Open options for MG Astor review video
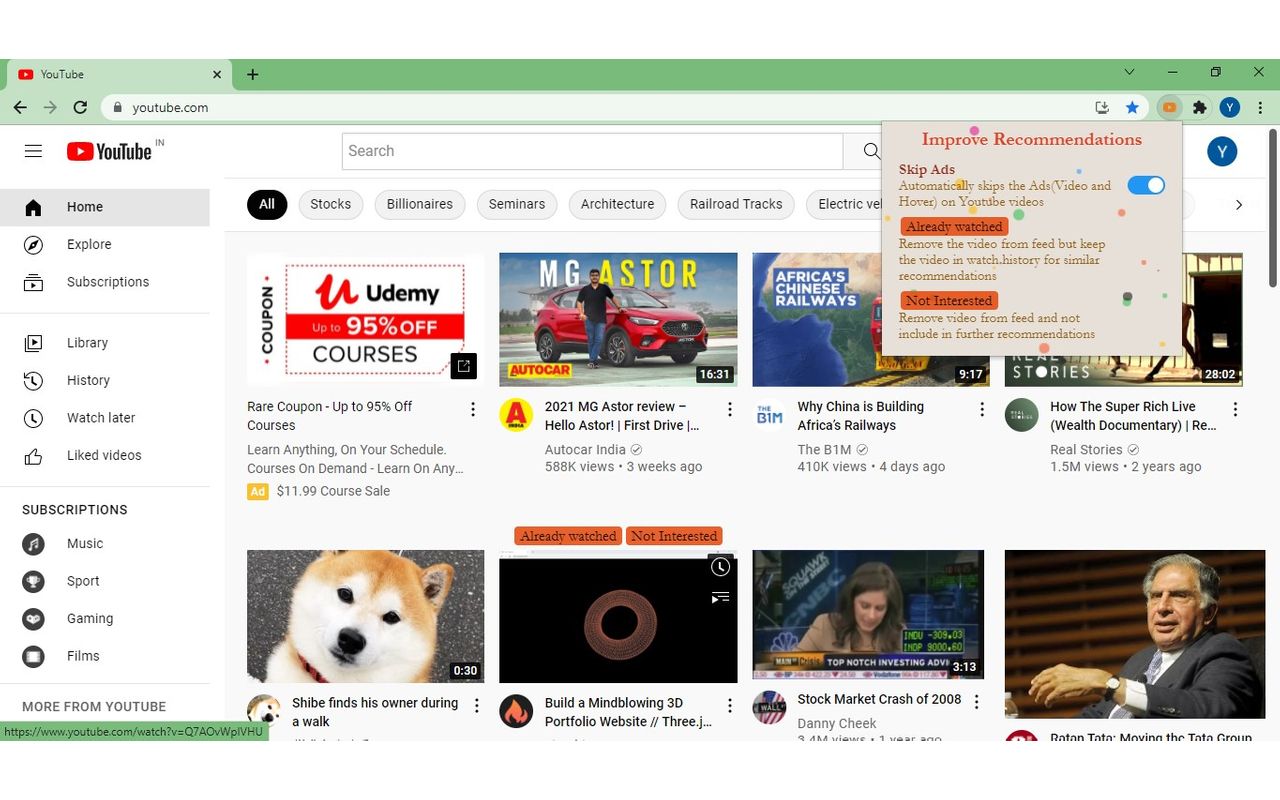This screenshot has width=1280, height=800. pos(730,409)
